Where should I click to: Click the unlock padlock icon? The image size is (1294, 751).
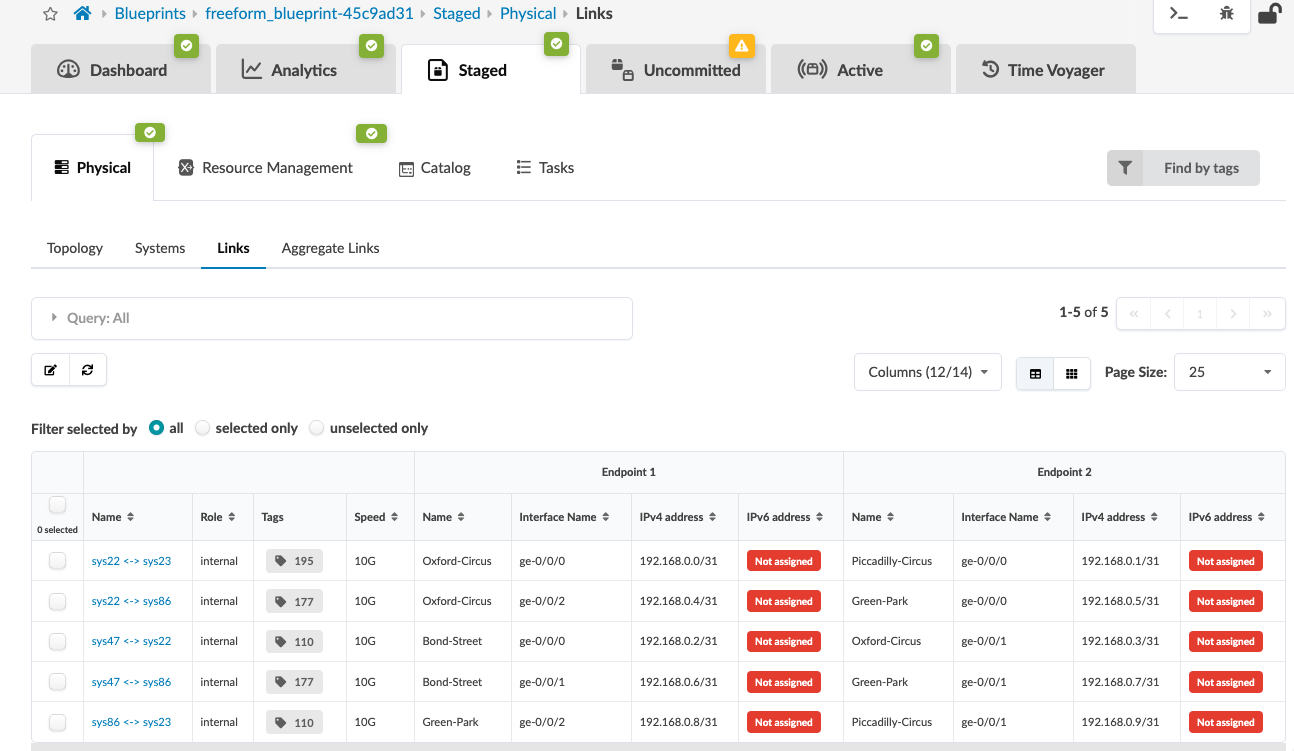pyautogui.click(x=1270, y=14)
